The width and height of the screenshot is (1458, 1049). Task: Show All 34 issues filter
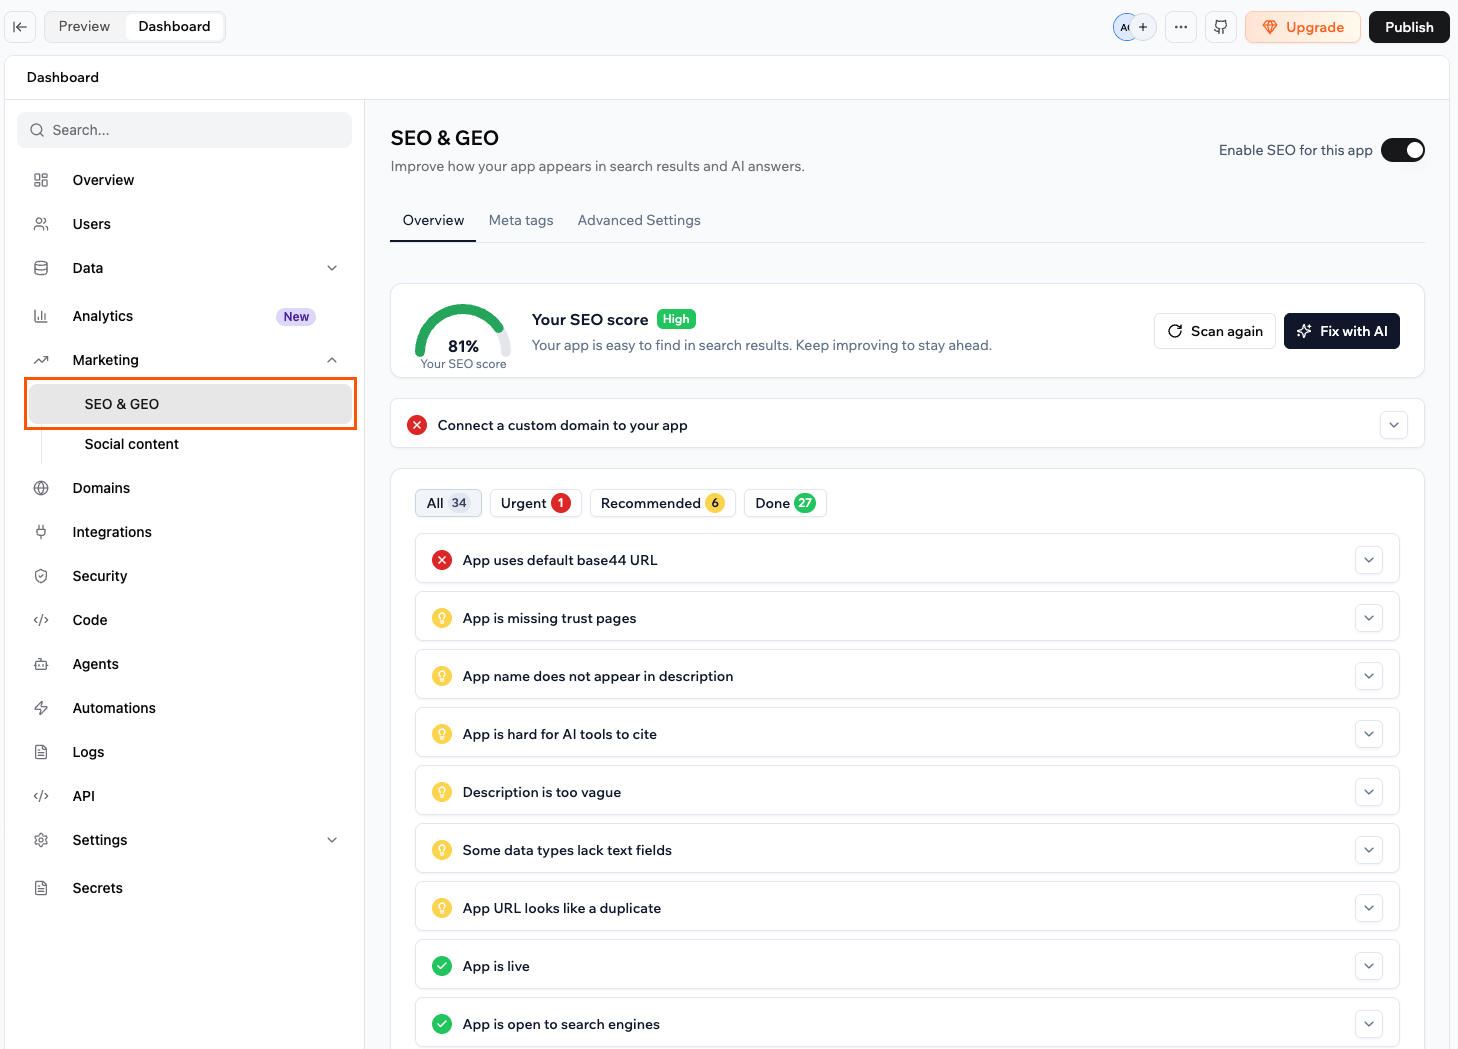pos(448,503)
